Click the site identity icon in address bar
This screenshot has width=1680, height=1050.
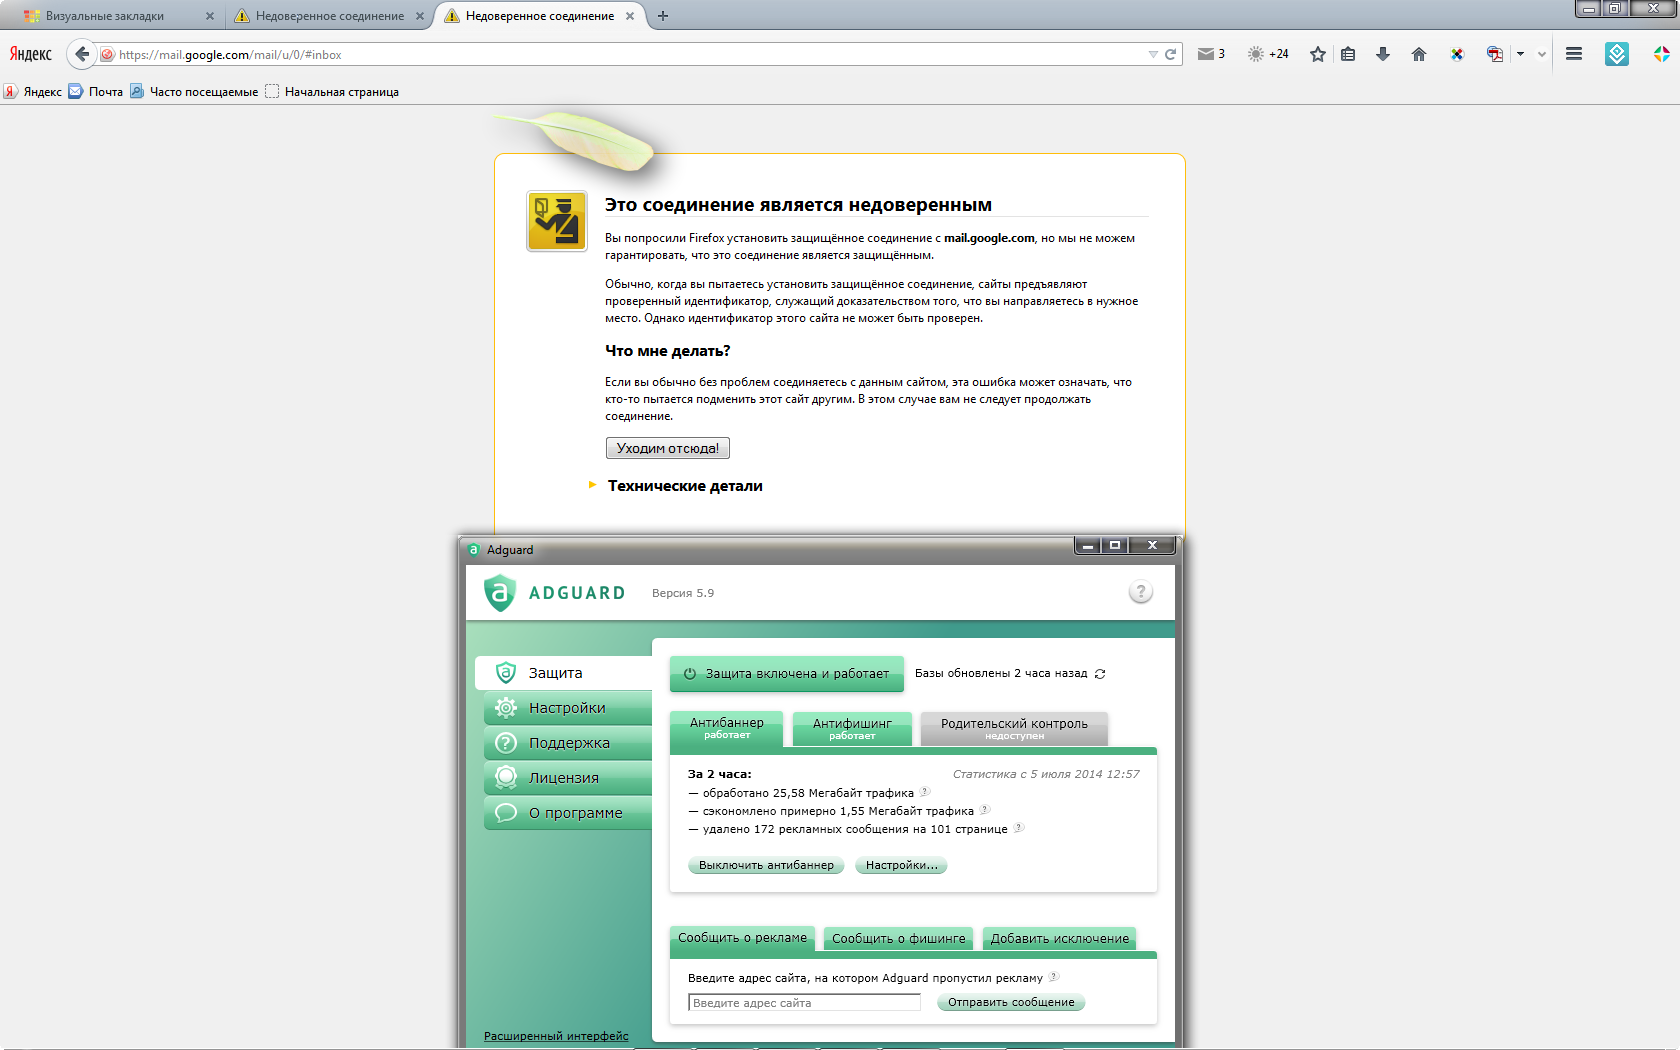pyautogui.click(x=107, y=54)
